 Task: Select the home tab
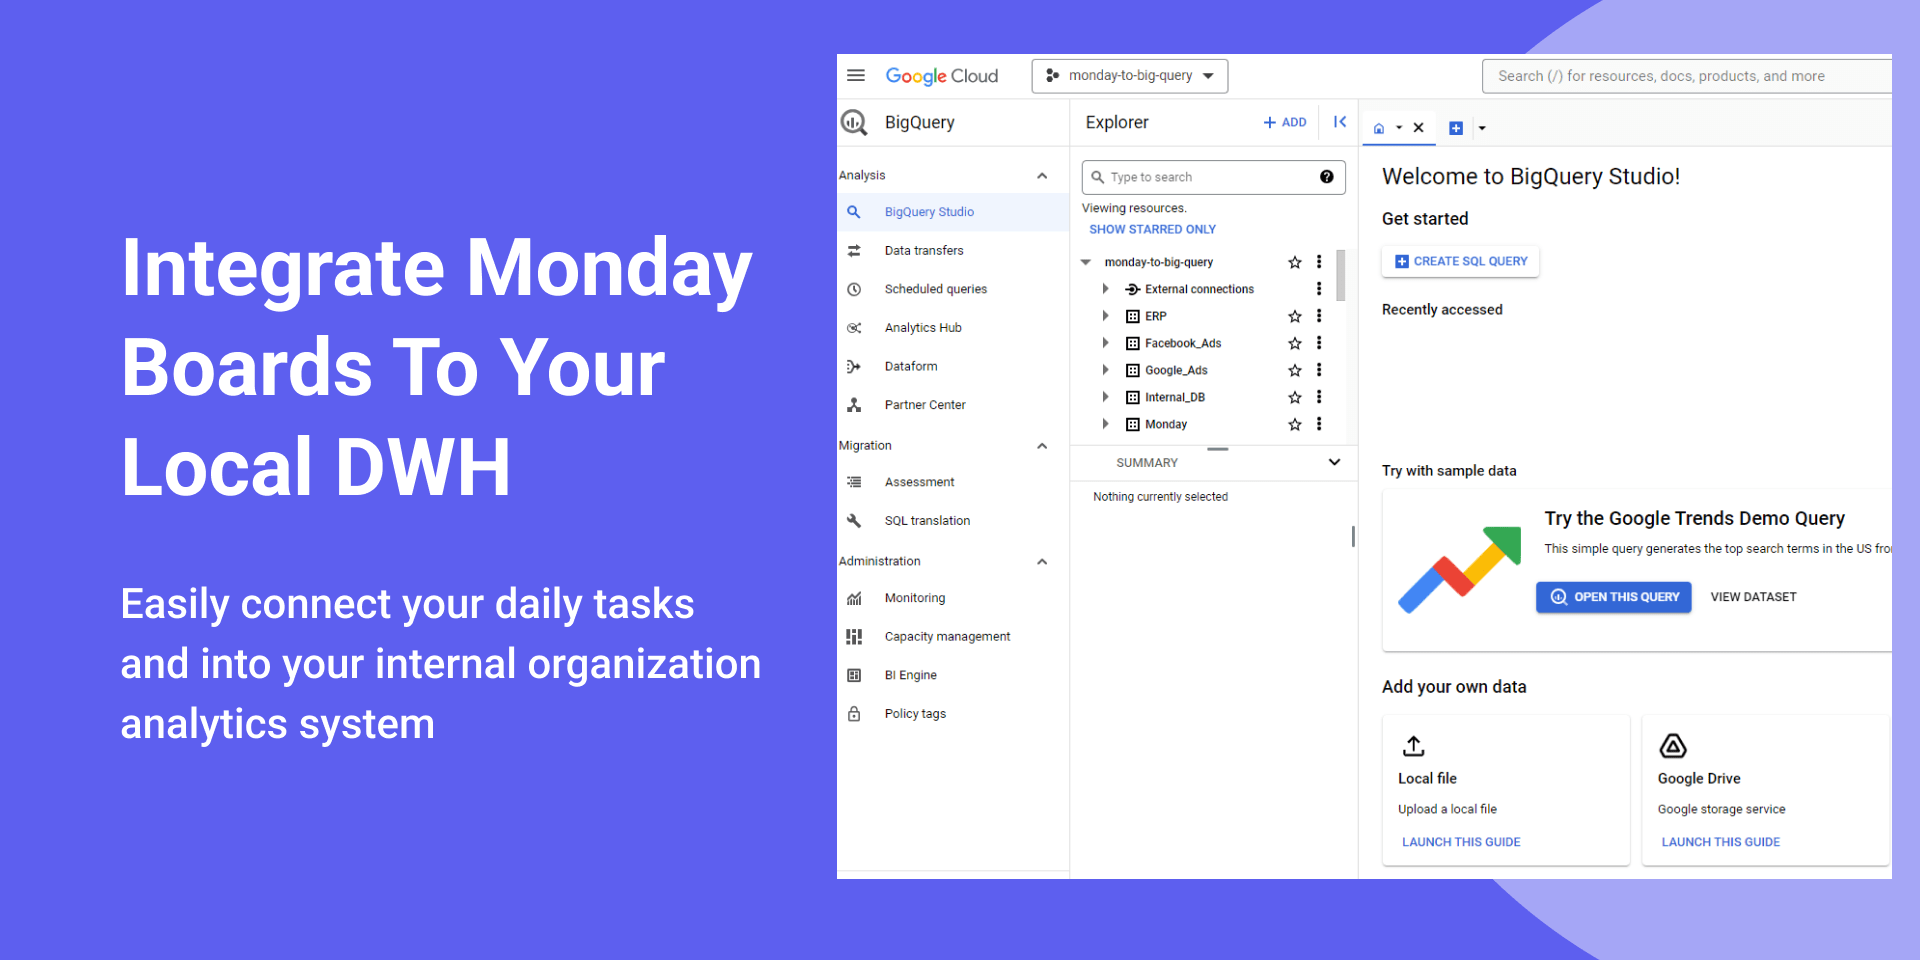point(1379,128)
